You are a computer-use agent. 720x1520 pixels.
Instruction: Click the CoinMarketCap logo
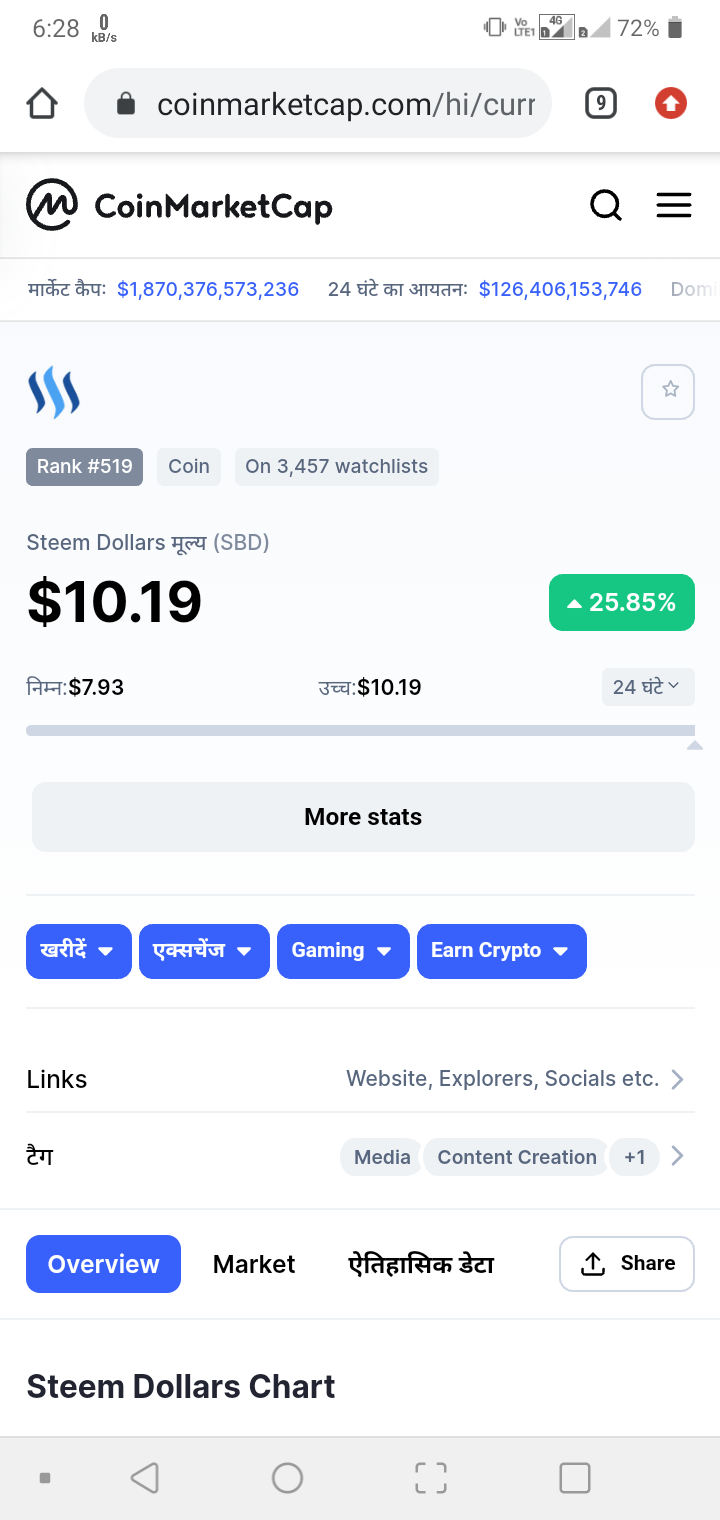pos(179,205)
